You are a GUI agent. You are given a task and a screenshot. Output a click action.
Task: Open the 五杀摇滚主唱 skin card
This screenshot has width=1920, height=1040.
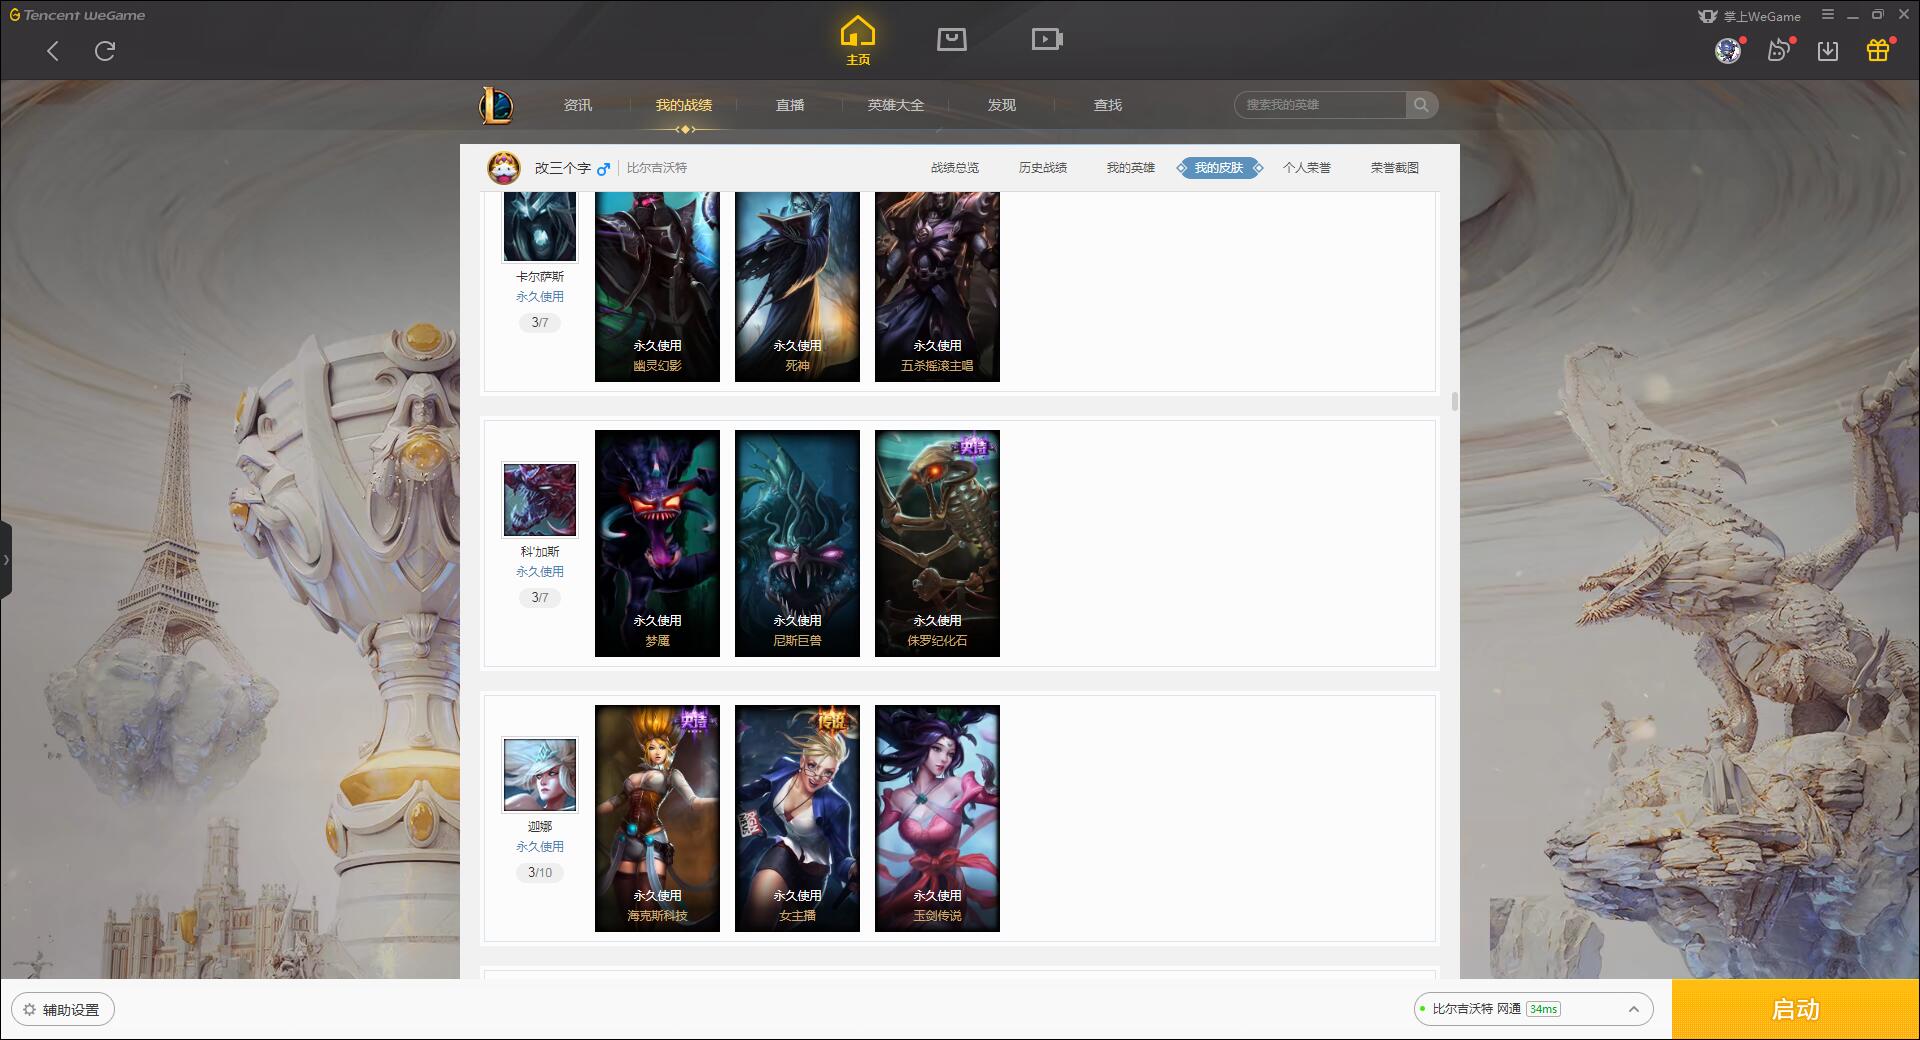click(937, 287)
